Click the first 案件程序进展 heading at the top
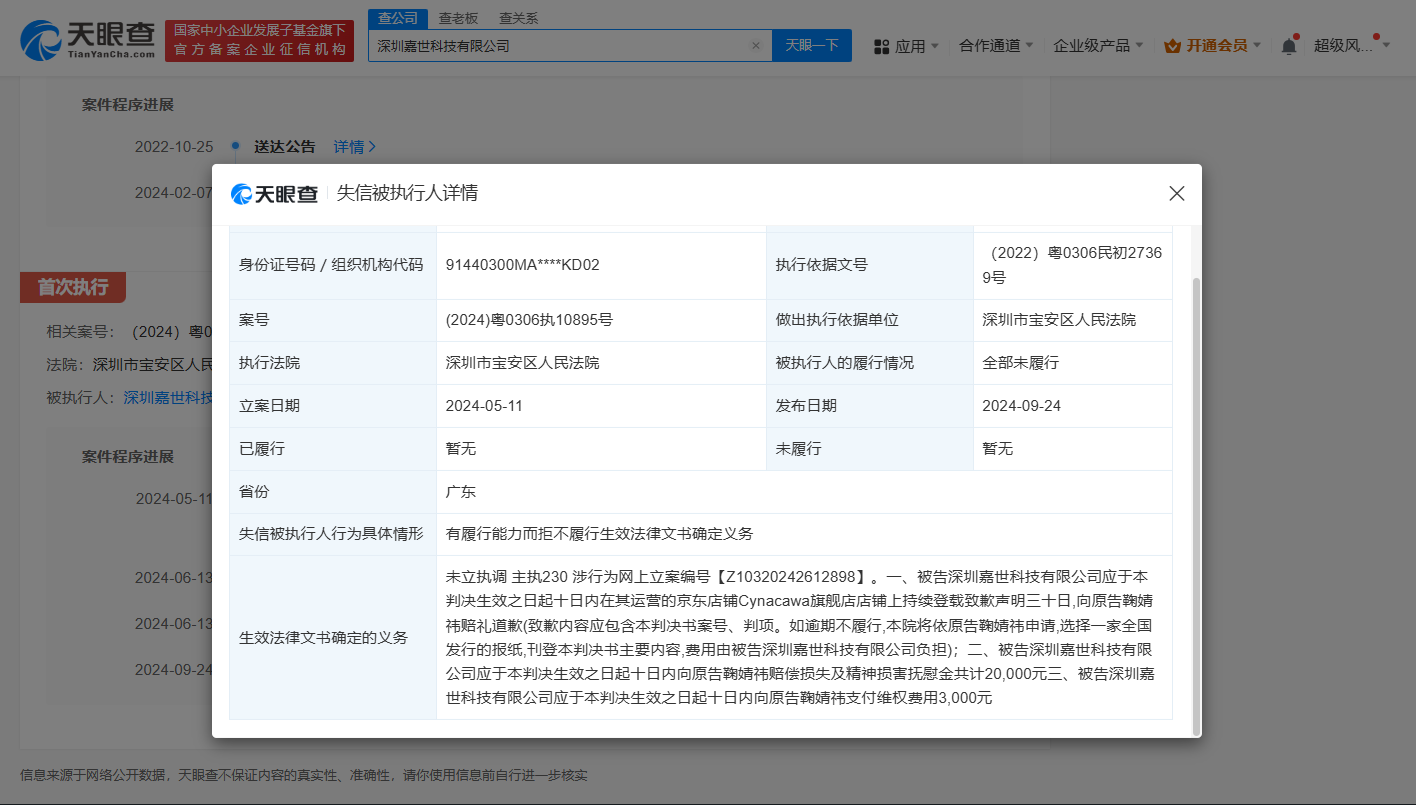Screen dimensions: 1416x805 [x=128, y=105]
